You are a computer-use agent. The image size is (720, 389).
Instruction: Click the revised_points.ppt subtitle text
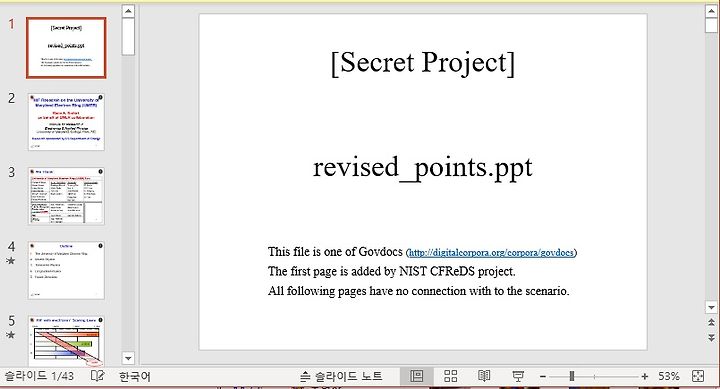tap(423, 167)
